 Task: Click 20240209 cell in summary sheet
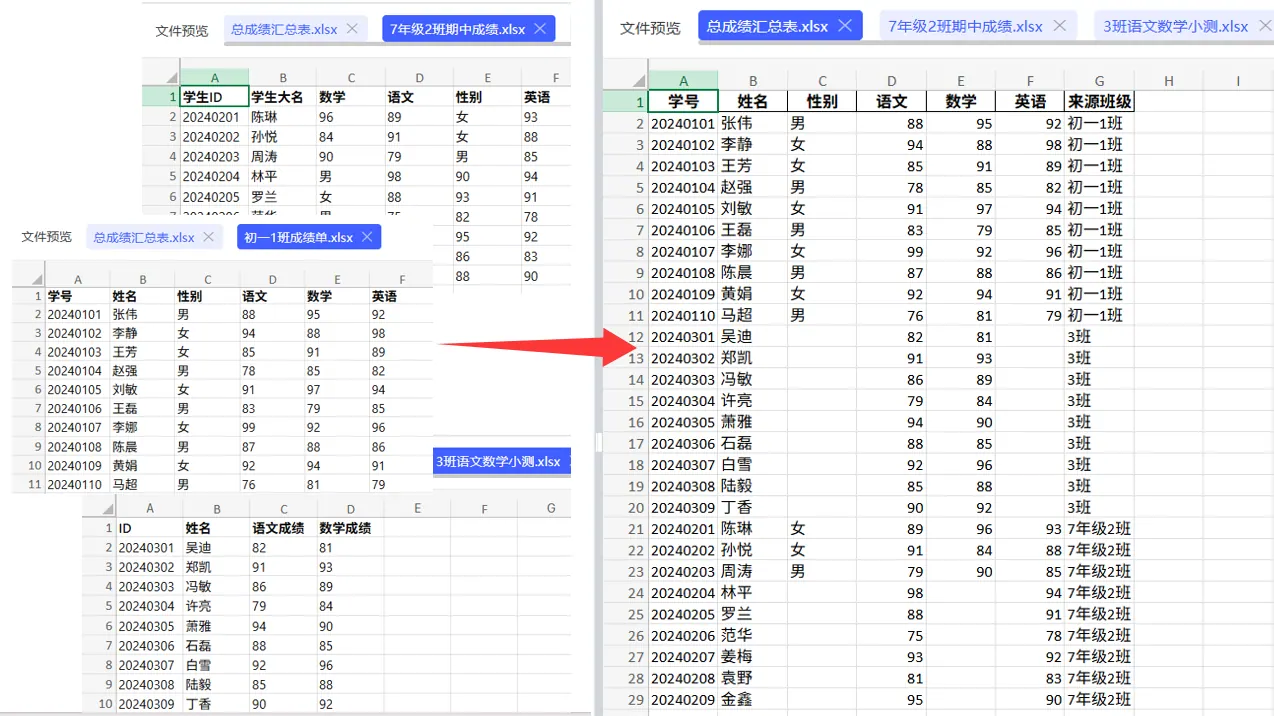click(x=683, y=699)
